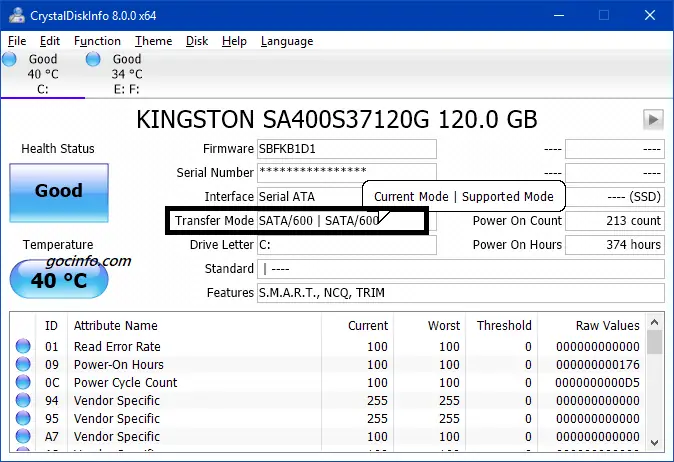The image size is (674, 462).
Task: Click status orb of attribute 94 row
Action: pyautogui.click(x=23, y=401)
